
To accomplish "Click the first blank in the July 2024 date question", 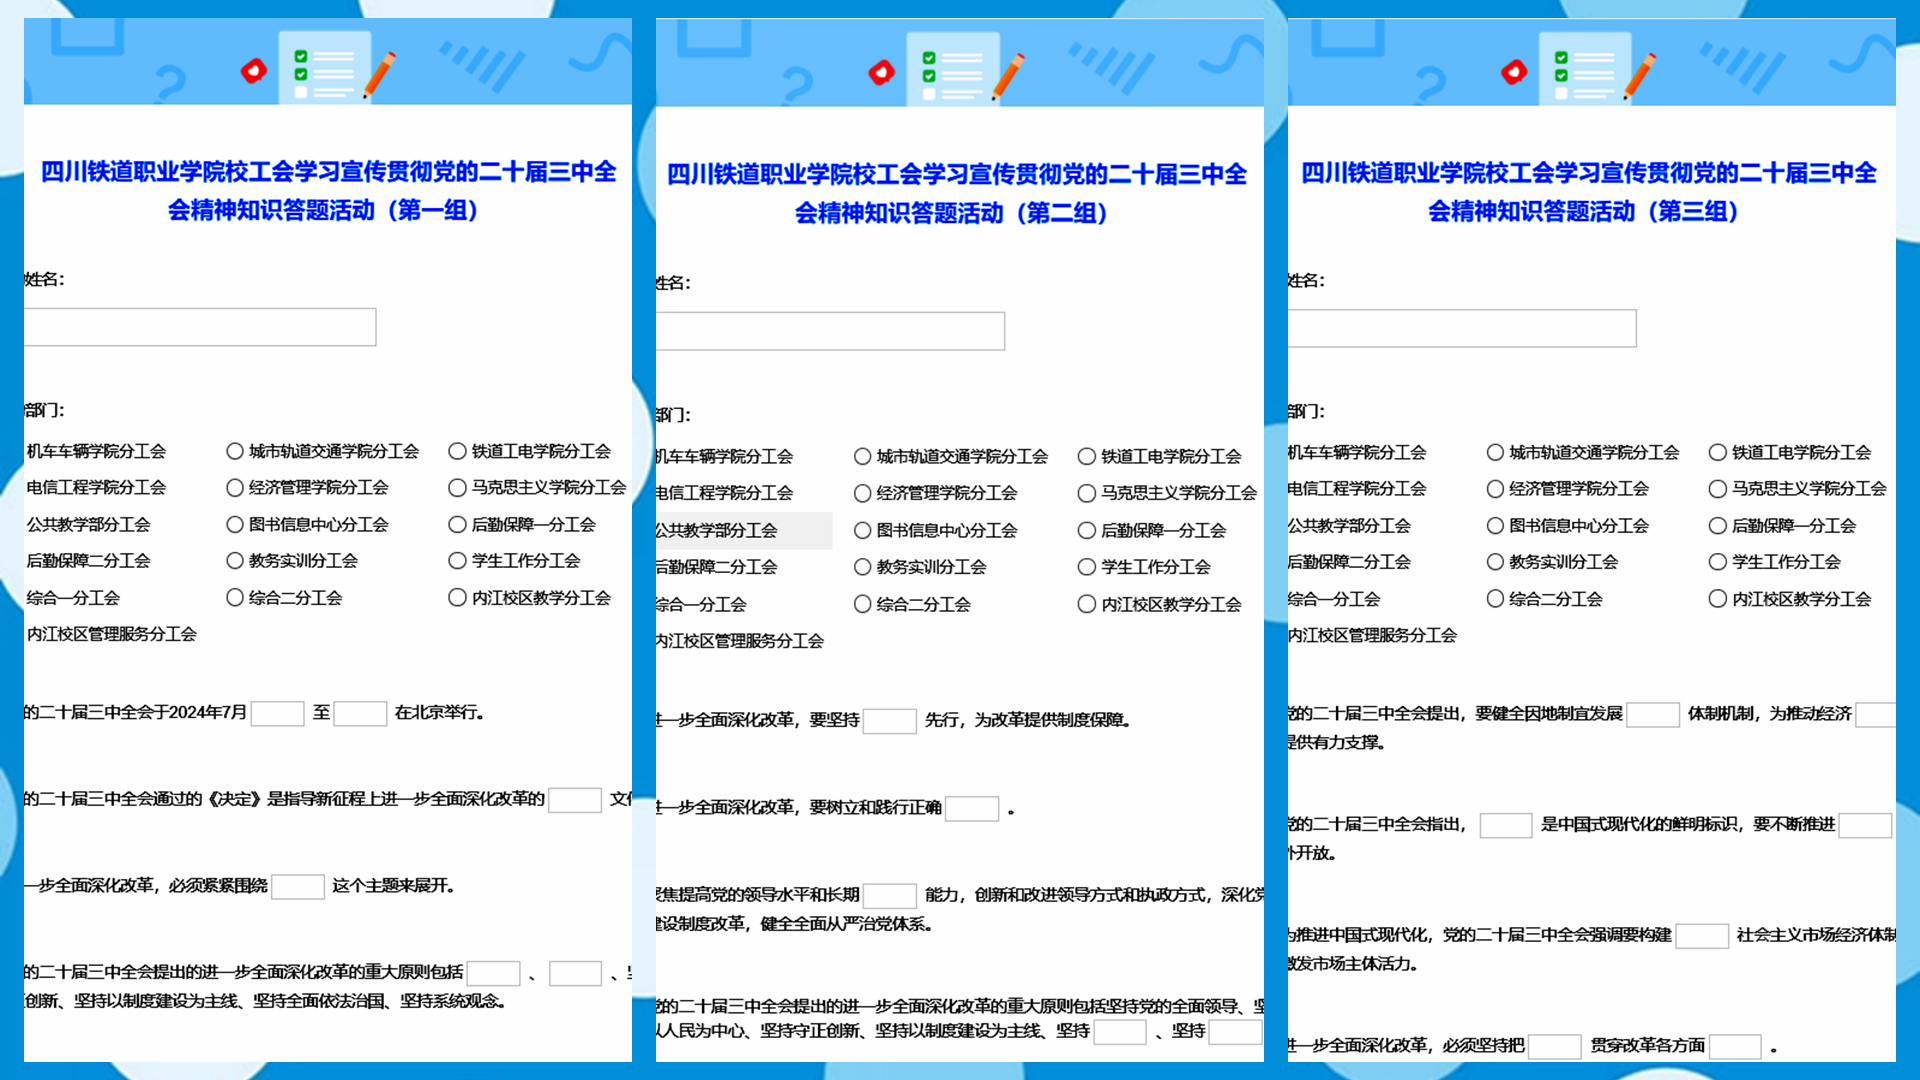I will click(279, 713).
